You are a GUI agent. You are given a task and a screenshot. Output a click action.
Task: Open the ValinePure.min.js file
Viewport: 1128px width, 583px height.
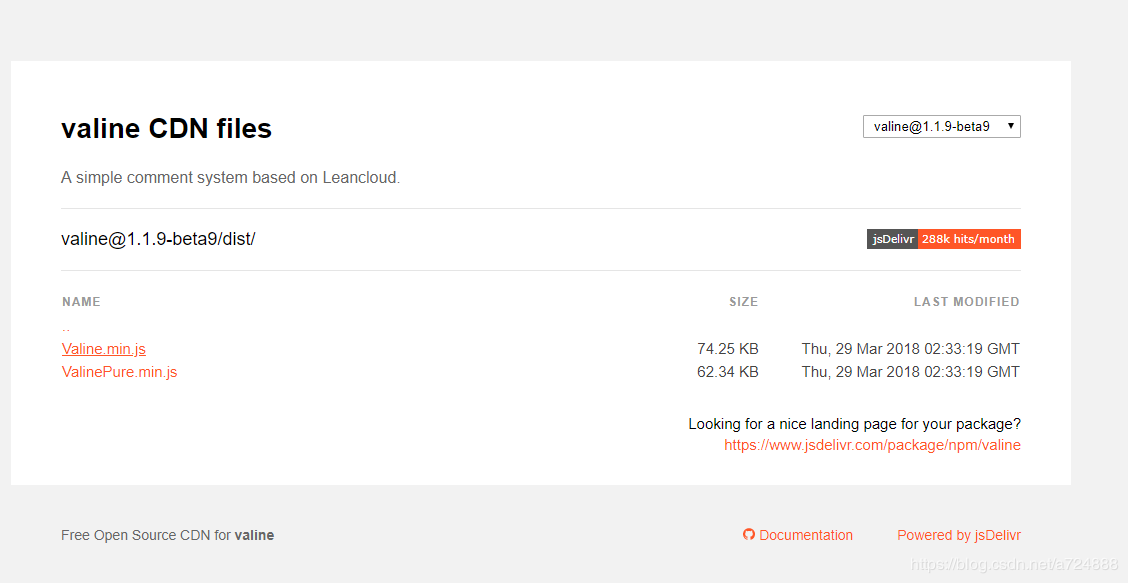pos(119,372)
